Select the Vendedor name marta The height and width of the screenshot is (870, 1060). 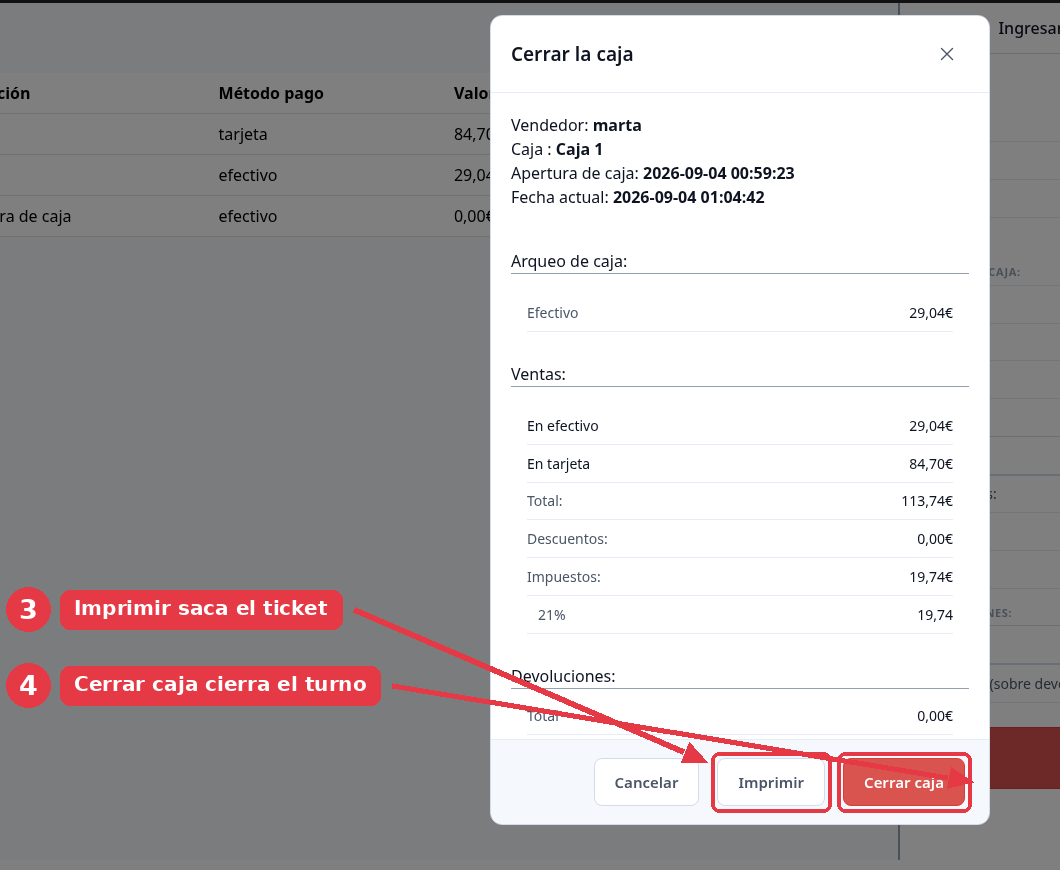[617, 125]
